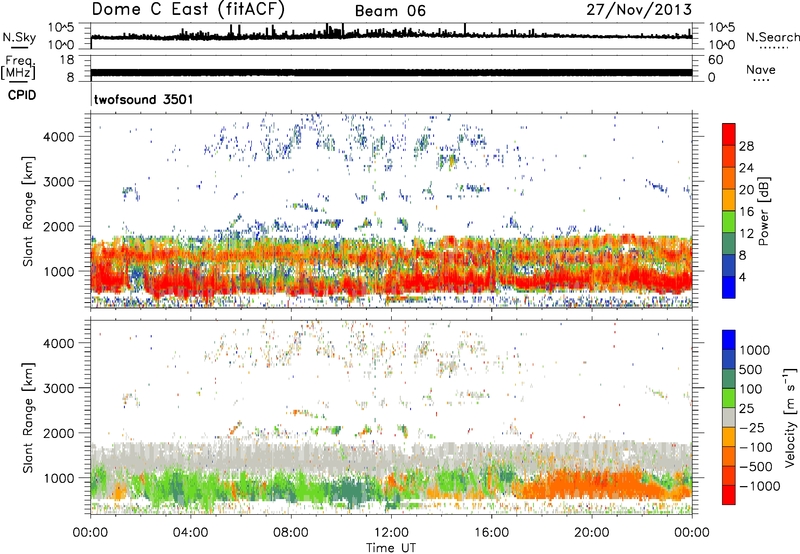Select the "24" power color bar label
800x554 pixels.
(746, 168)
